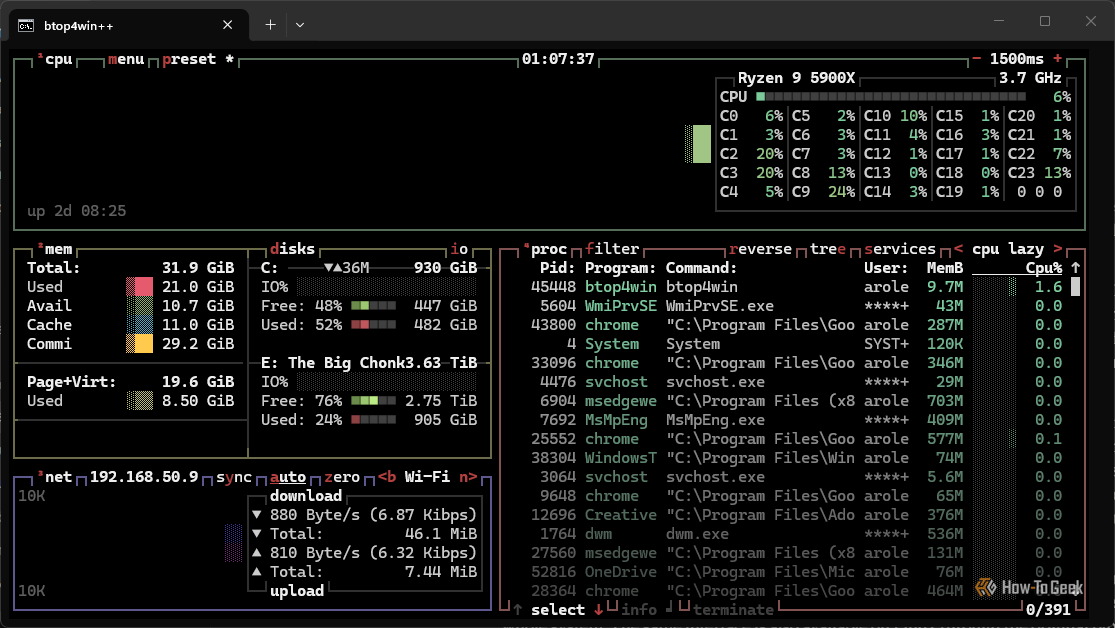Click the cpu lazy sort mode label
The width and height of the screenshot is (1115, 628).
pyautogui.click(x=1008, y=249)
